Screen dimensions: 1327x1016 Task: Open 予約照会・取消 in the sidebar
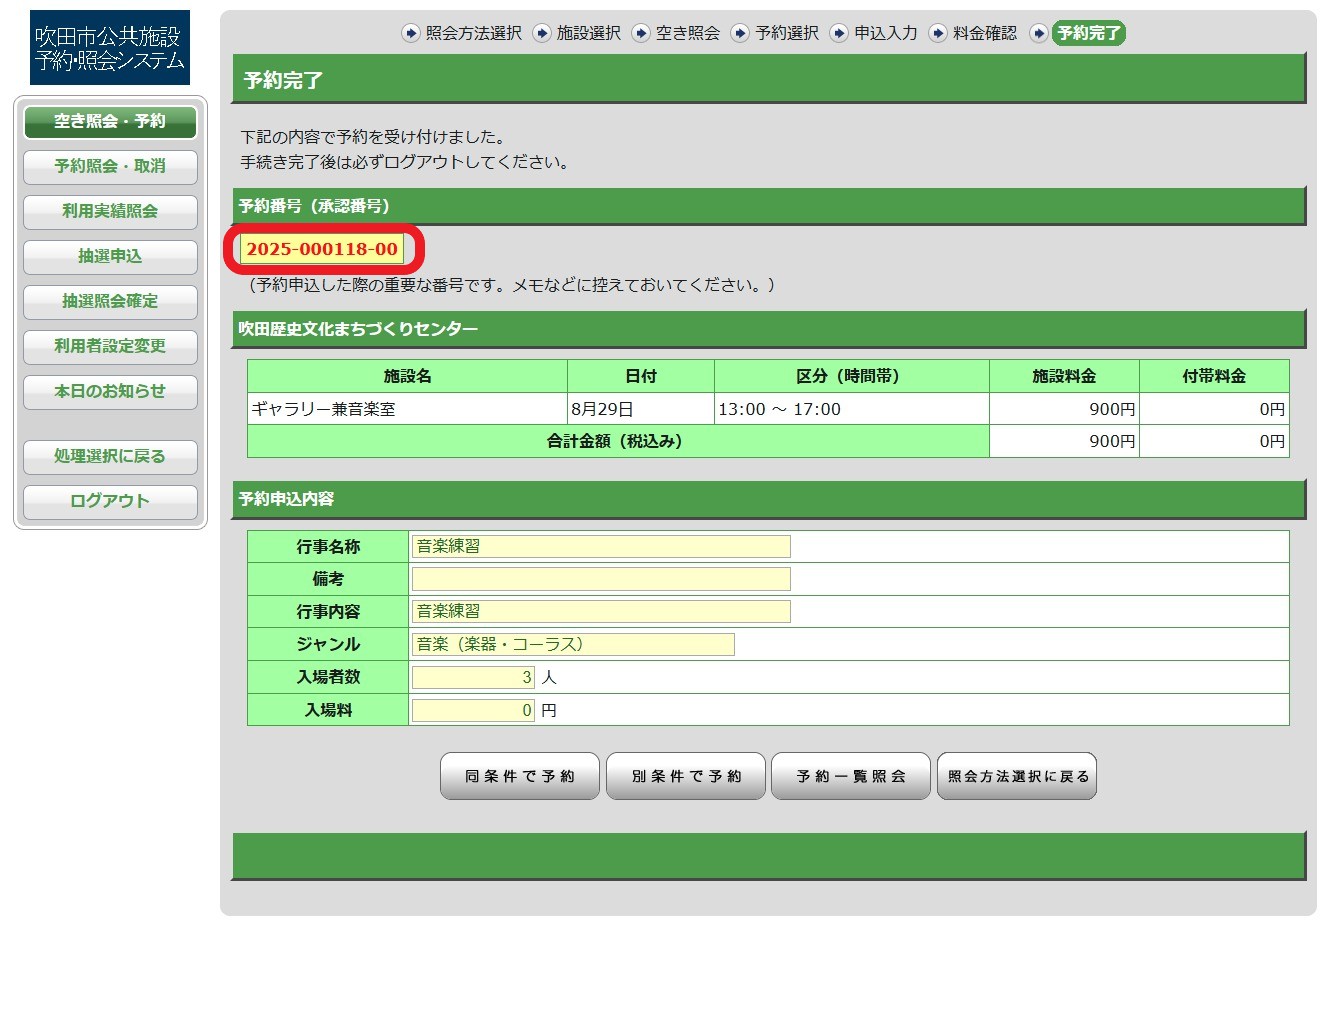[x=110, y=167]
